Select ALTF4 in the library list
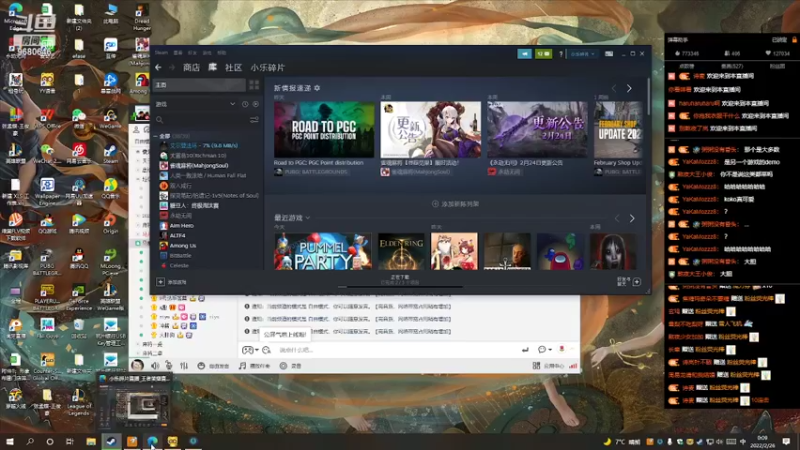Image resolution: width=800 pixels, height=450 pixels. tap(172, 235)
